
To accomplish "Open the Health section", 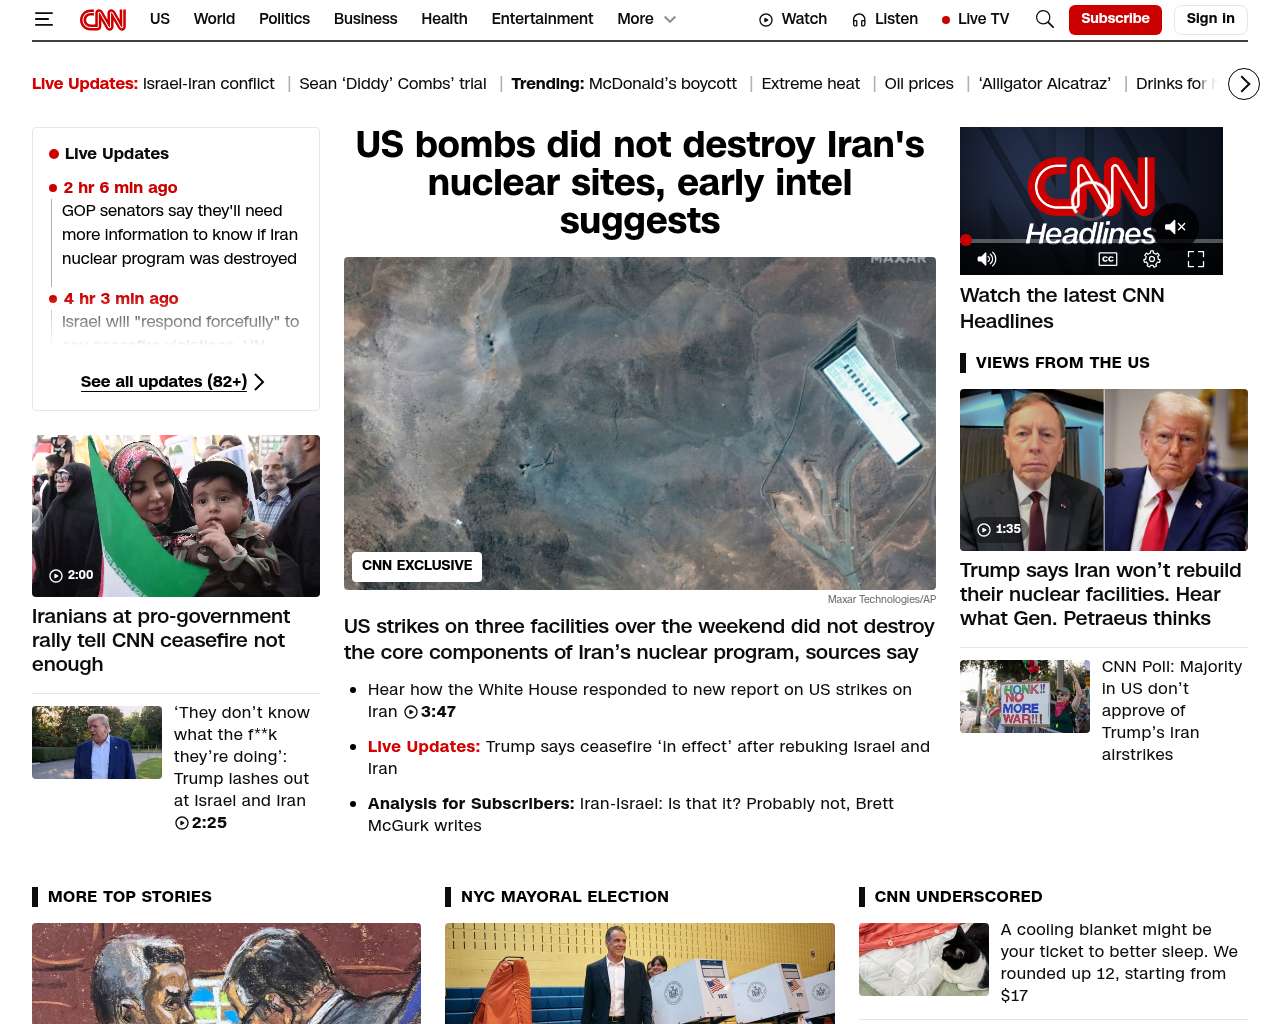I will 444,19.
